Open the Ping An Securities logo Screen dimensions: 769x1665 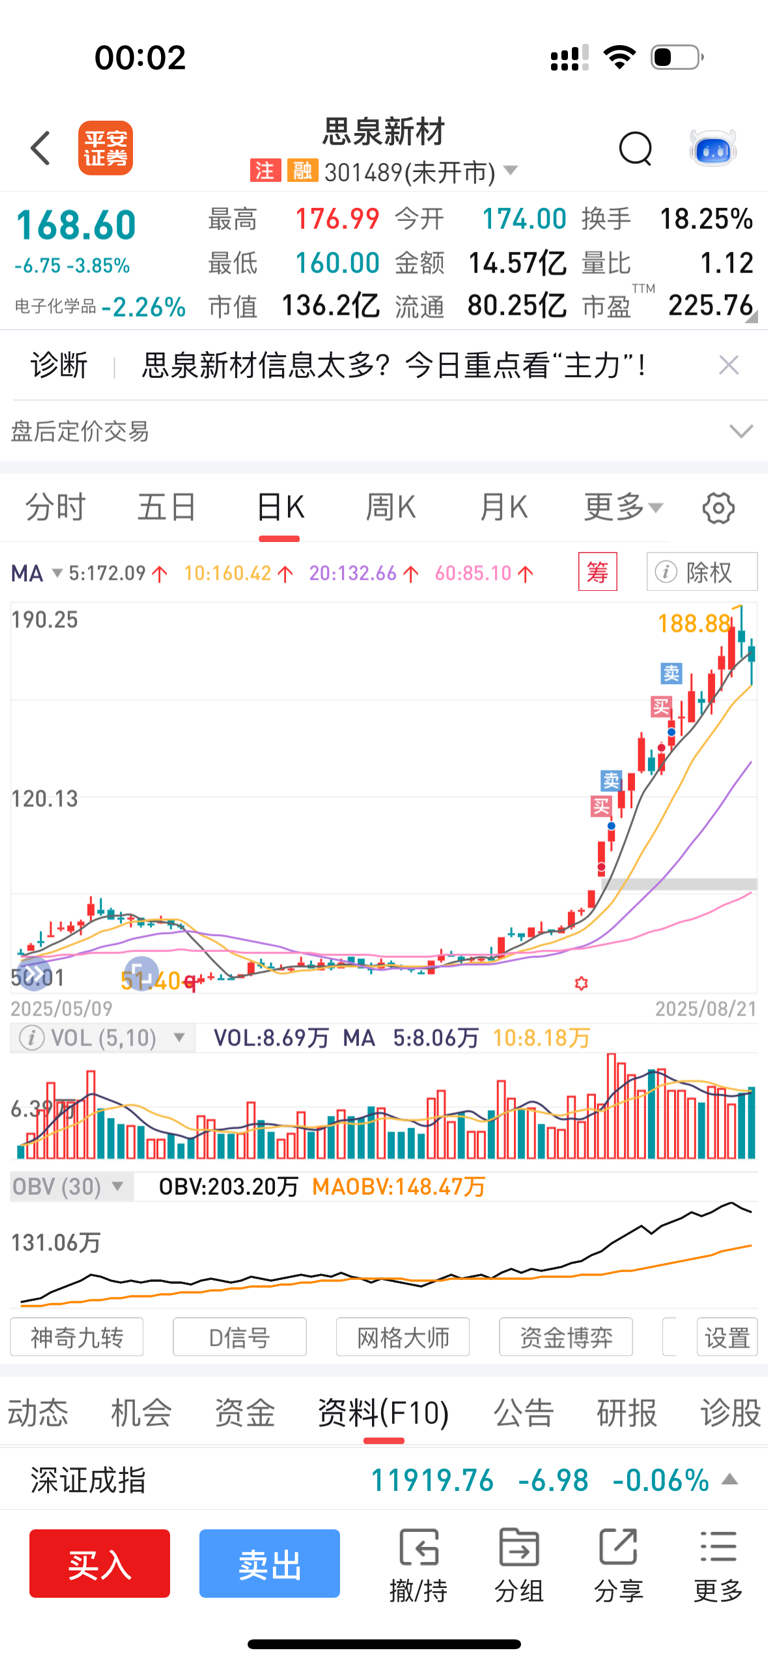point(106,149)
